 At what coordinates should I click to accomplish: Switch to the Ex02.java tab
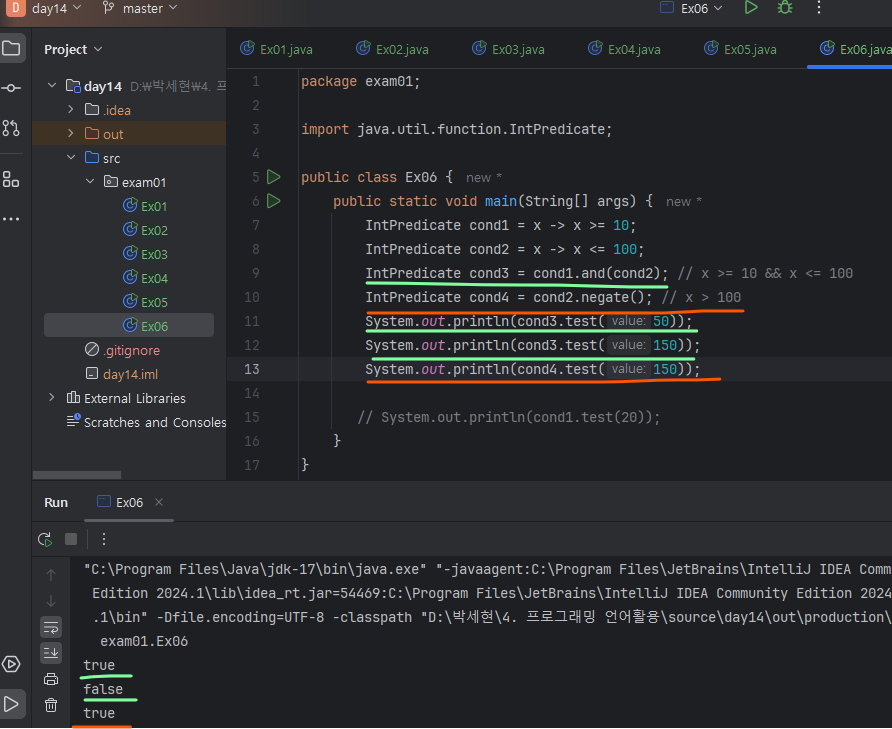click(x=393, y=49)
